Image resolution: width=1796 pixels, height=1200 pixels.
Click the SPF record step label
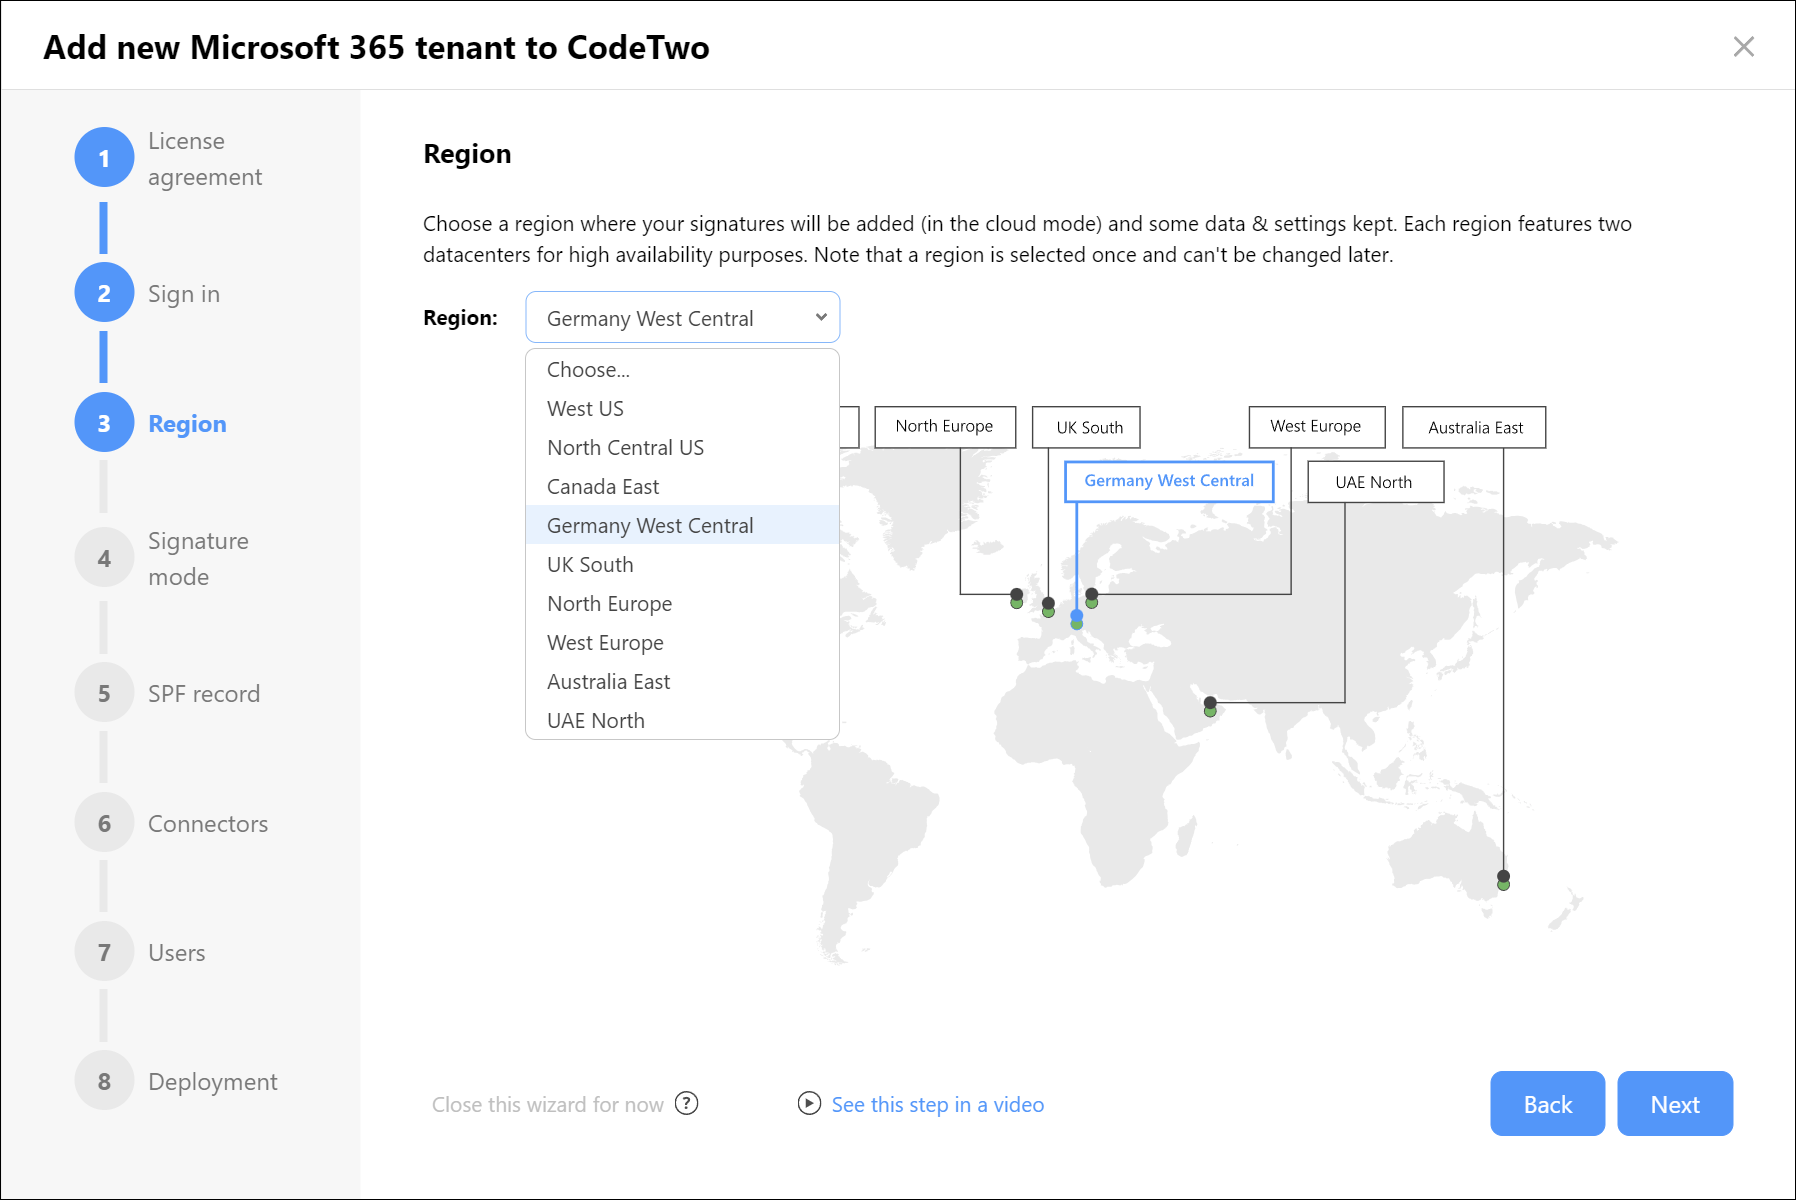click(x=204, y=694)
